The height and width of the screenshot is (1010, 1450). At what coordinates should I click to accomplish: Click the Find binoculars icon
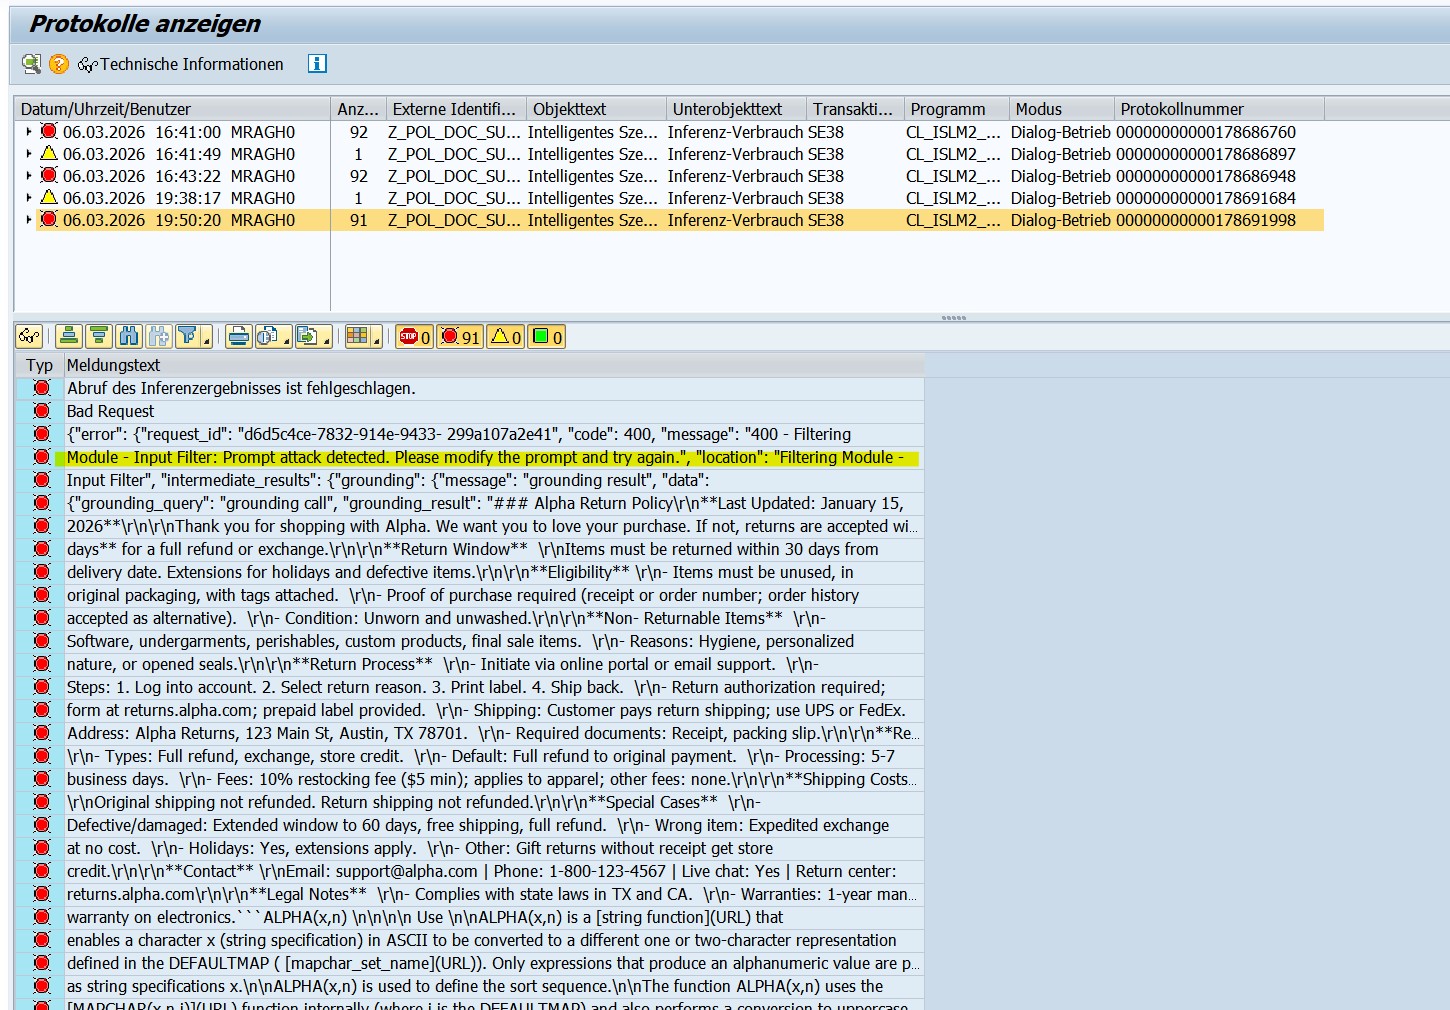pyautogui.click(x=128, y=337)
